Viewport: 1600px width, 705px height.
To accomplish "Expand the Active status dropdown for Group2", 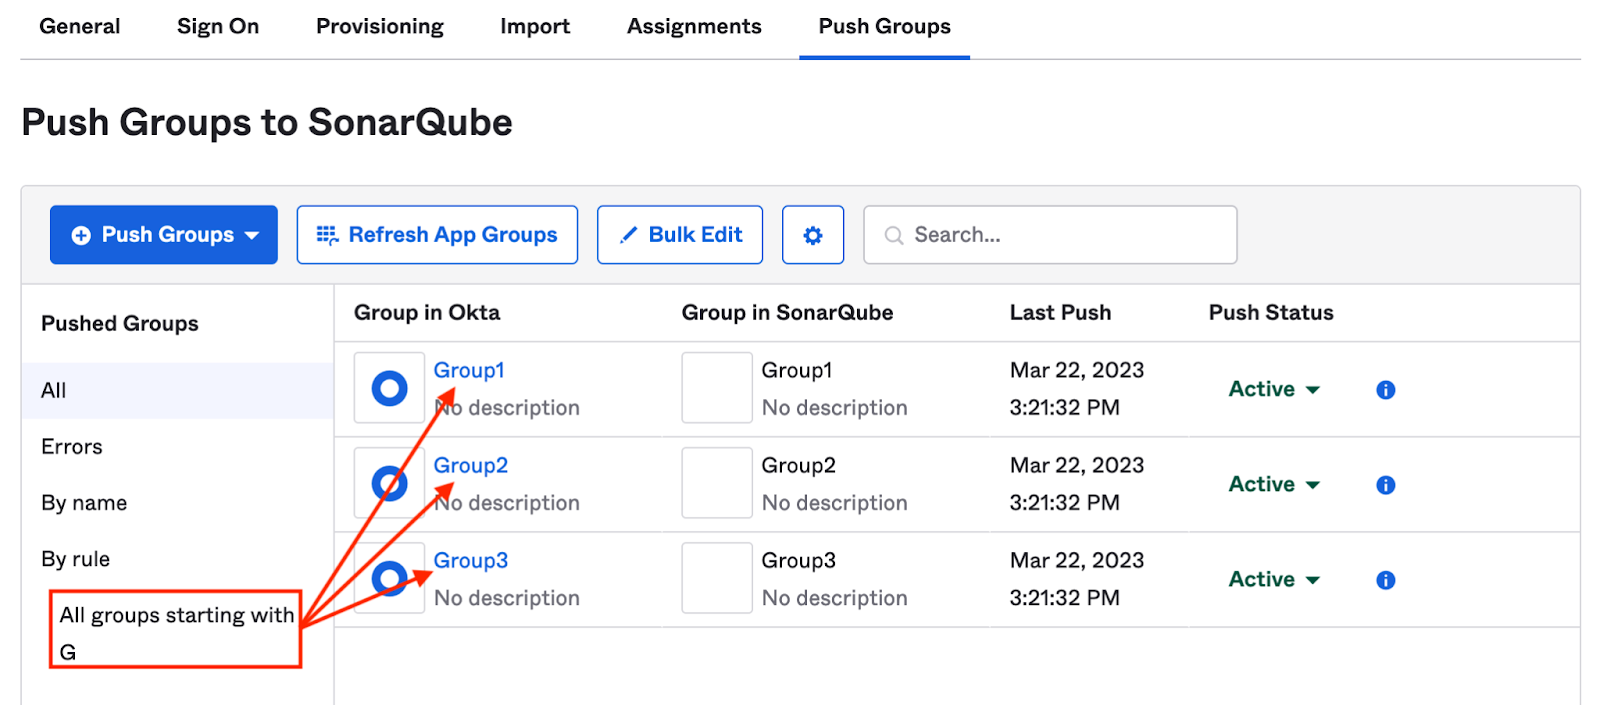I will click(1273, 484).
